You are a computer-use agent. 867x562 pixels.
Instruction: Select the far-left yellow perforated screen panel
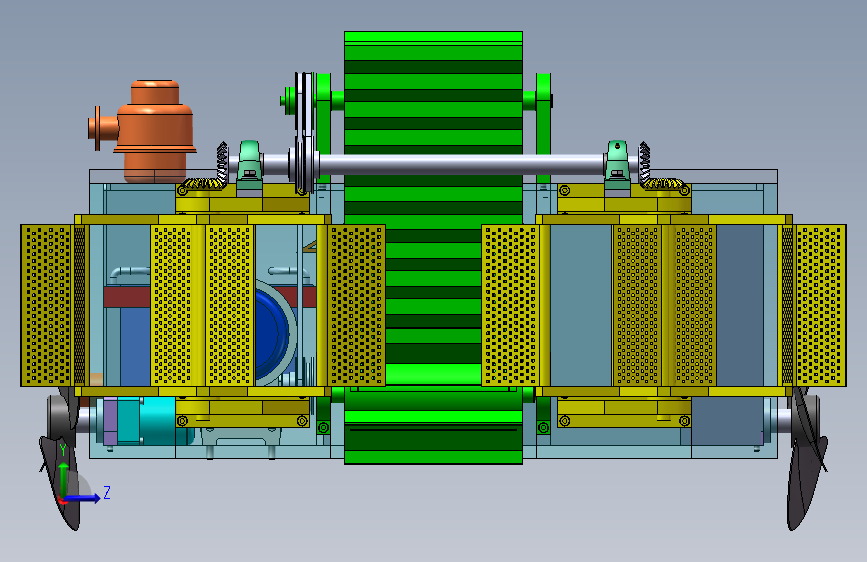click(46, 305)
